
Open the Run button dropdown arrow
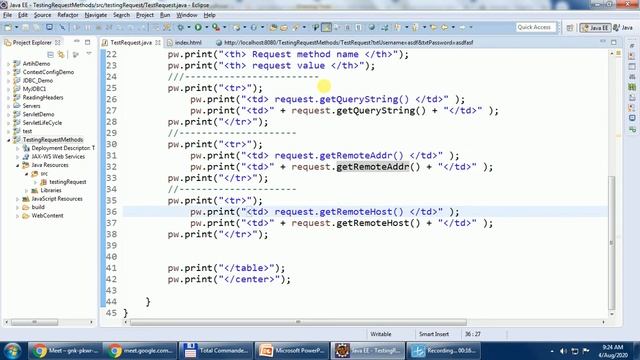tap(206, 27)
